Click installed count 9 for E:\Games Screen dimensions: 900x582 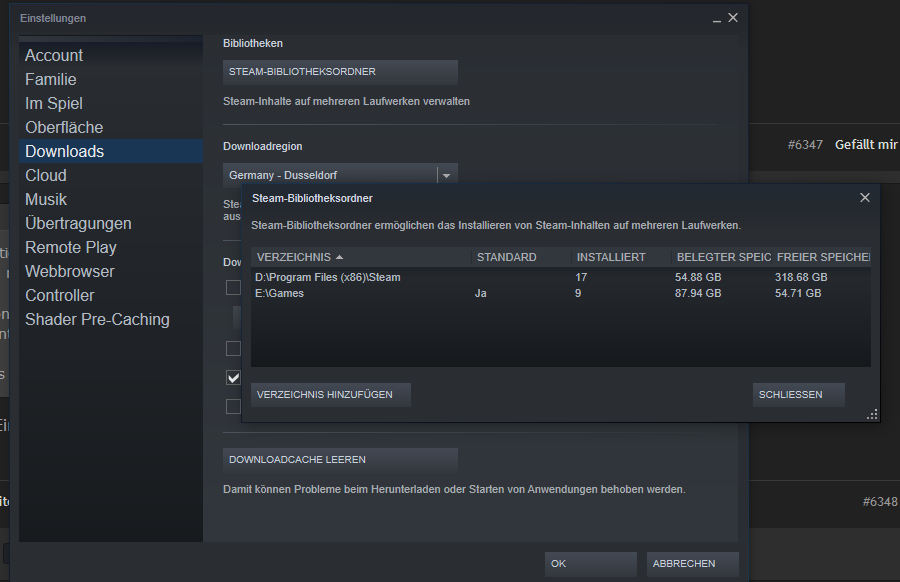[x=578, y=293]
